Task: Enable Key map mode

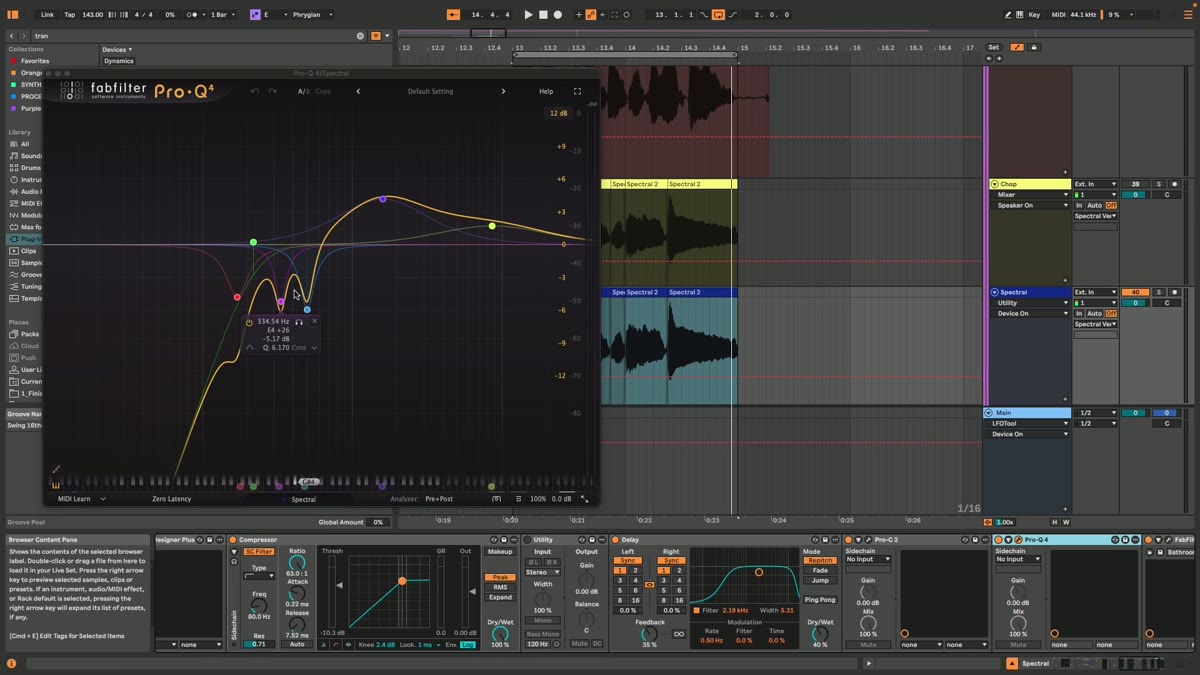Action: click(1034, 15)
